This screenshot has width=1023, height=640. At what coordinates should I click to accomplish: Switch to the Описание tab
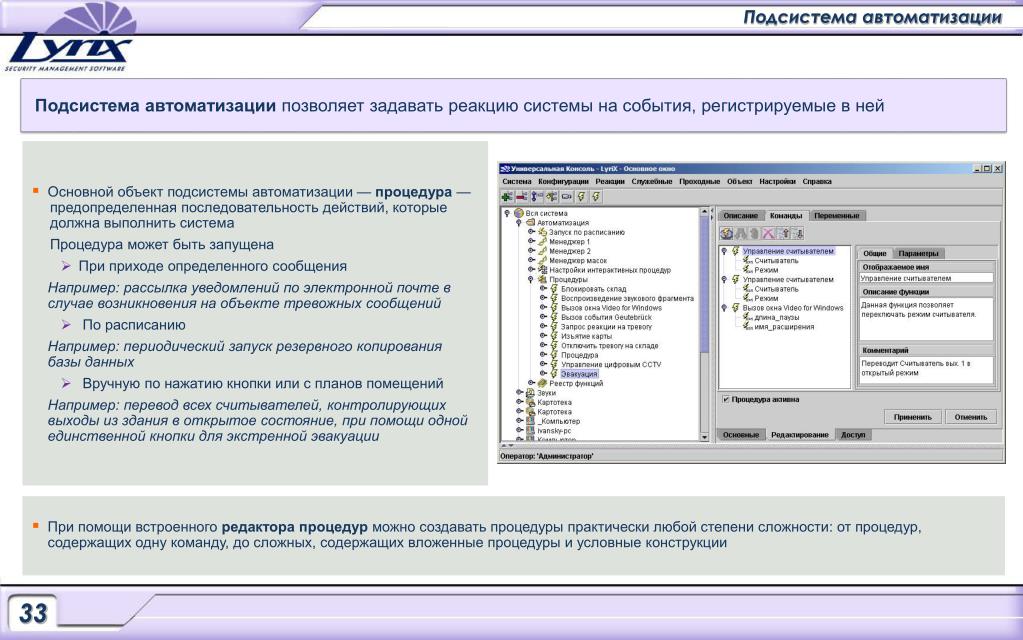coord(741,215)
